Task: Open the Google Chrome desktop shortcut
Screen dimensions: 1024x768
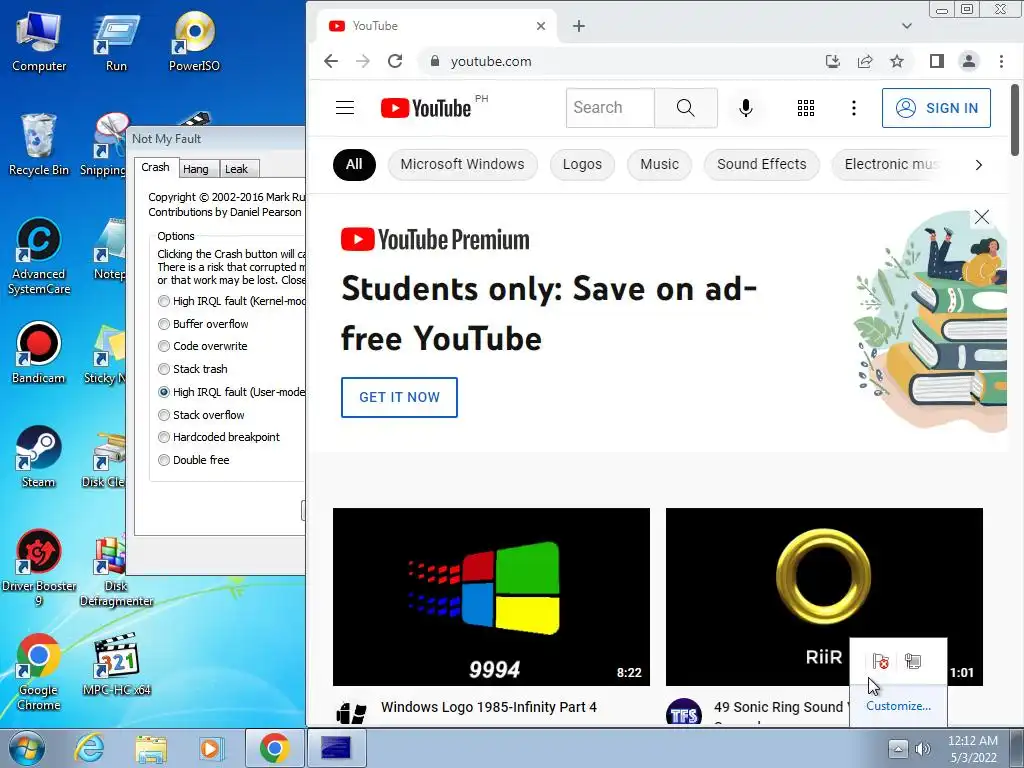Action: (x=39, y=672)
